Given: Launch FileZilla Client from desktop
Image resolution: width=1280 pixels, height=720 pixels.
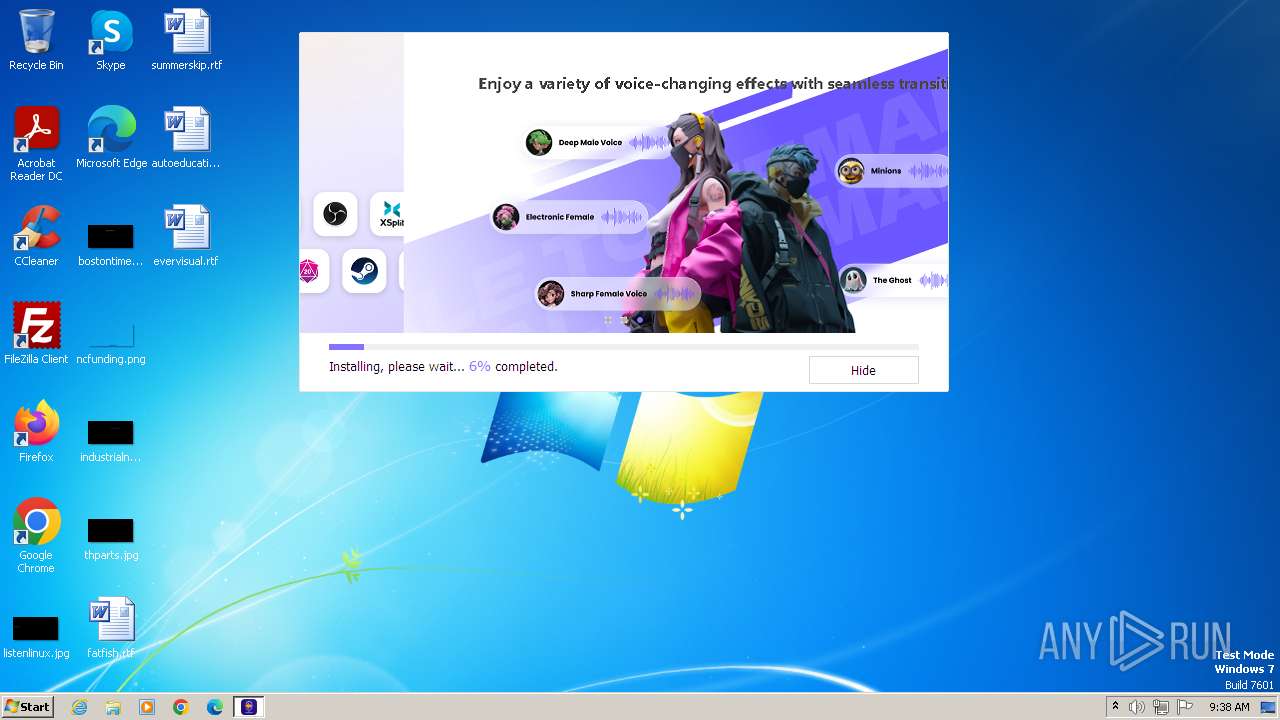Looking at the screenshot, I should pyautogui.click(x=36, y=333).
